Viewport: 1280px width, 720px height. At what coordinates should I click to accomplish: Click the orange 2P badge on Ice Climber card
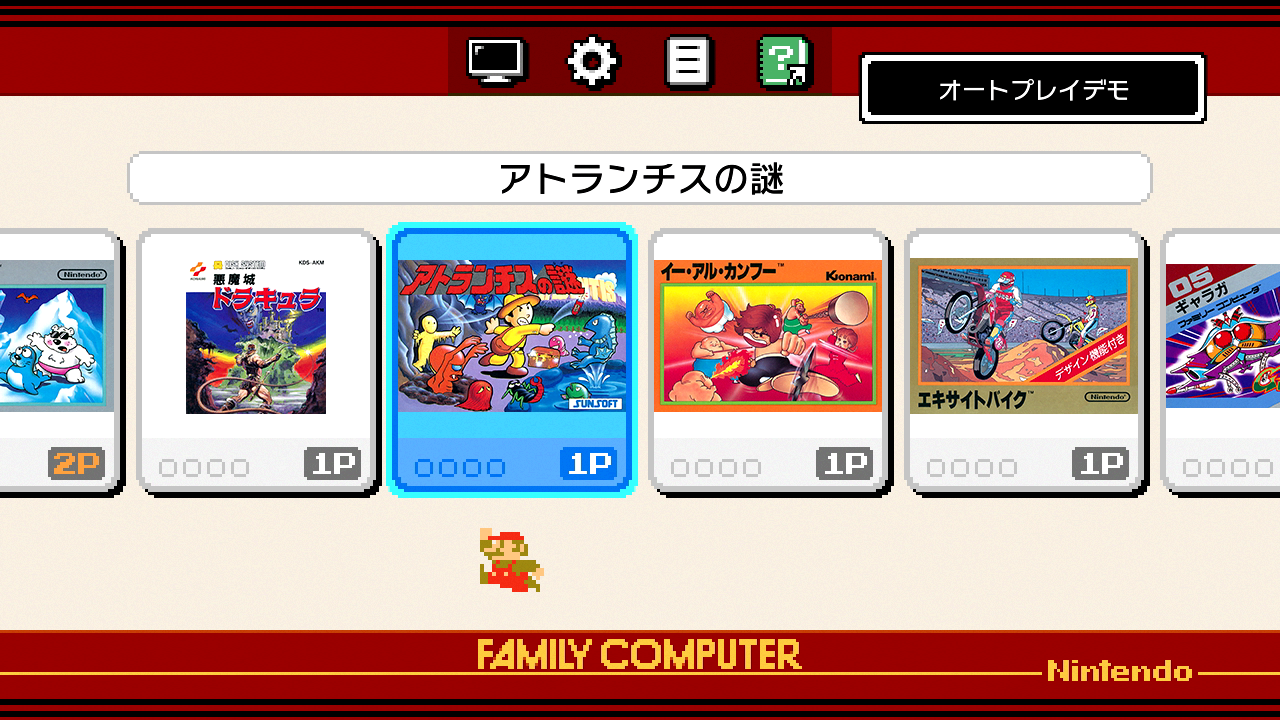pyautogui.click(x=76, y=464)
